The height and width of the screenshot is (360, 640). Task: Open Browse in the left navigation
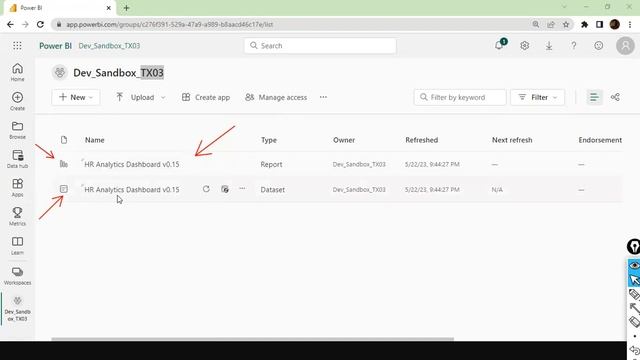tap(17, 130)
